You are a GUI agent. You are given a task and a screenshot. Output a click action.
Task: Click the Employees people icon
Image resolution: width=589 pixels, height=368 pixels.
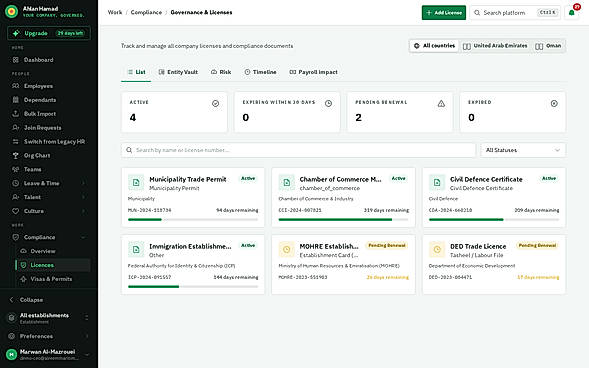point(15,86)
